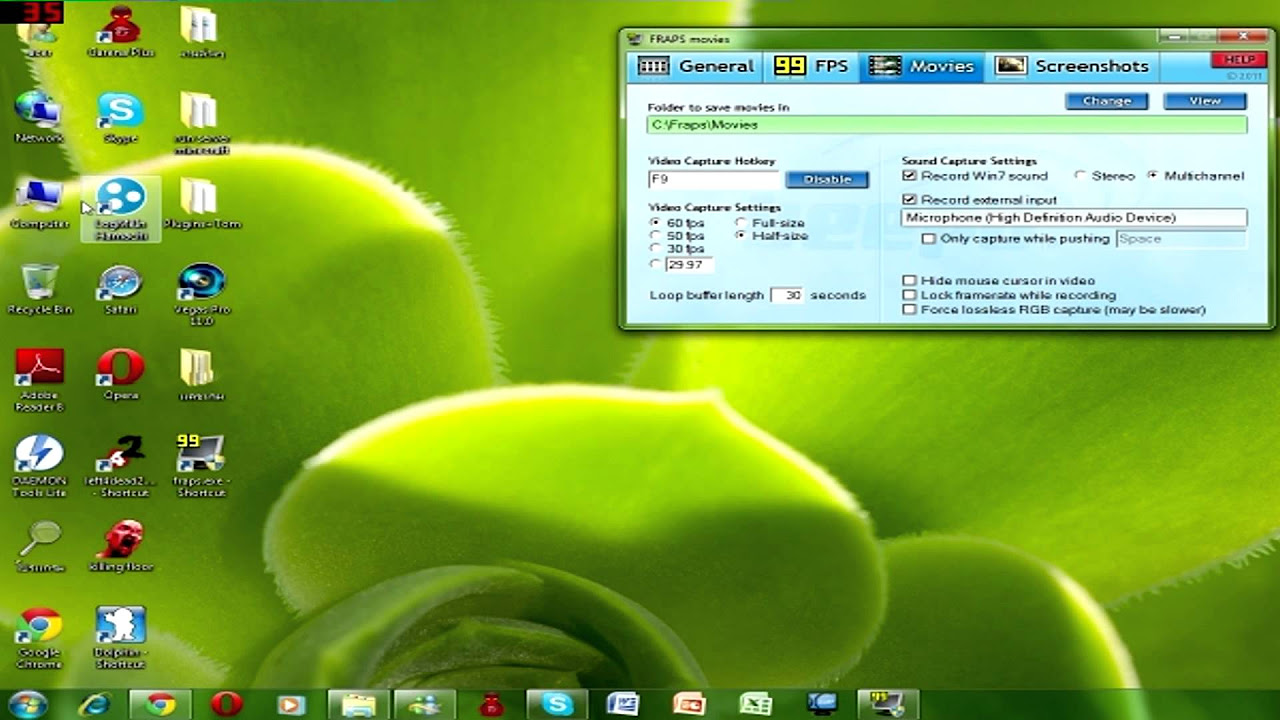Image resolution: width=1280 pixels, height=720 pixels.
Task: Open the magnifying glass desktop icon
Action: (39, 547)
